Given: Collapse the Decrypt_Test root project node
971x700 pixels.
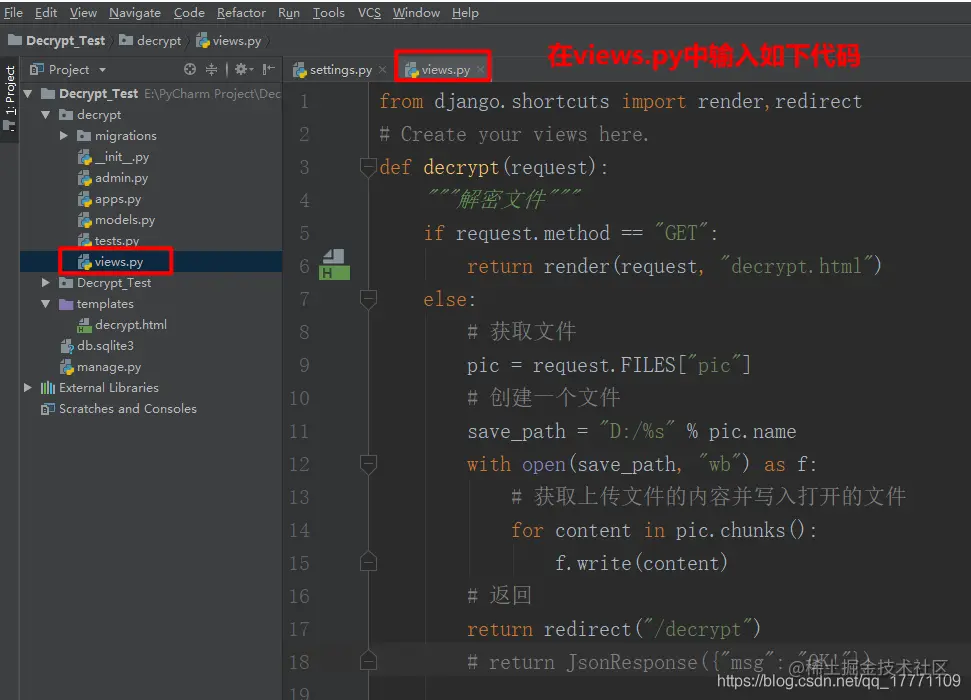Looking at the screenshot, I should pos(28,94).
